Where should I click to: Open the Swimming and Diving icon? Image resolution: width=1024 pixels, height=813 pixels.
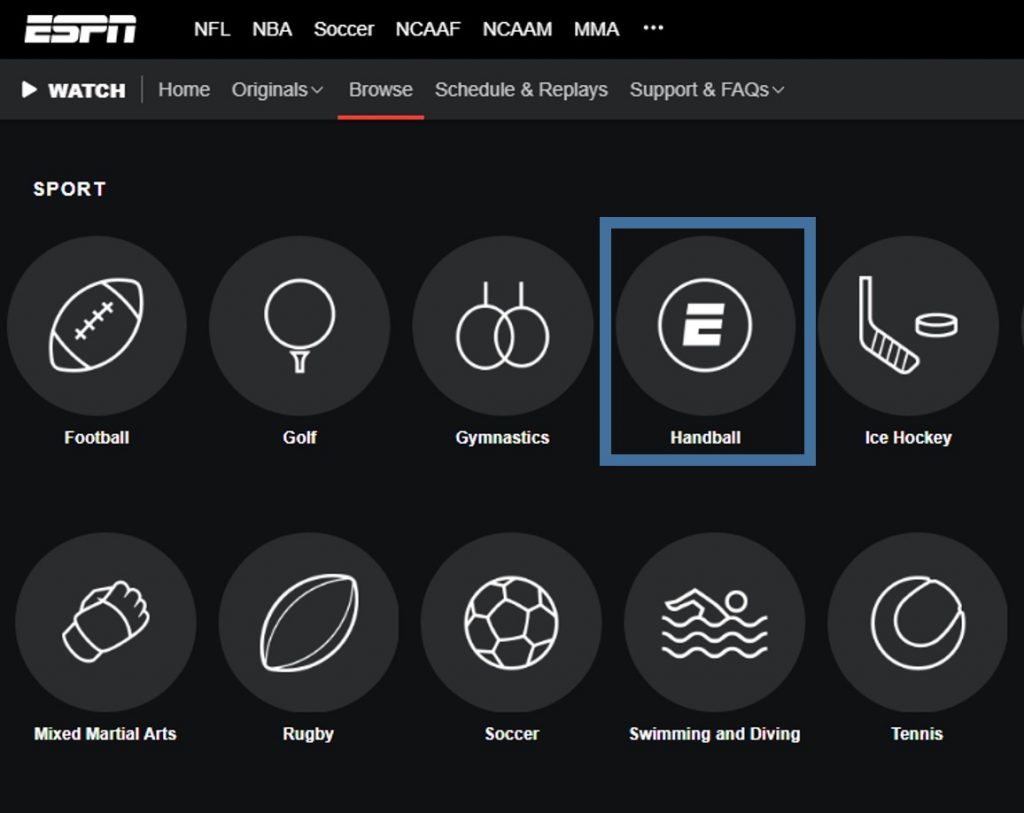click(x=714, y=622)
